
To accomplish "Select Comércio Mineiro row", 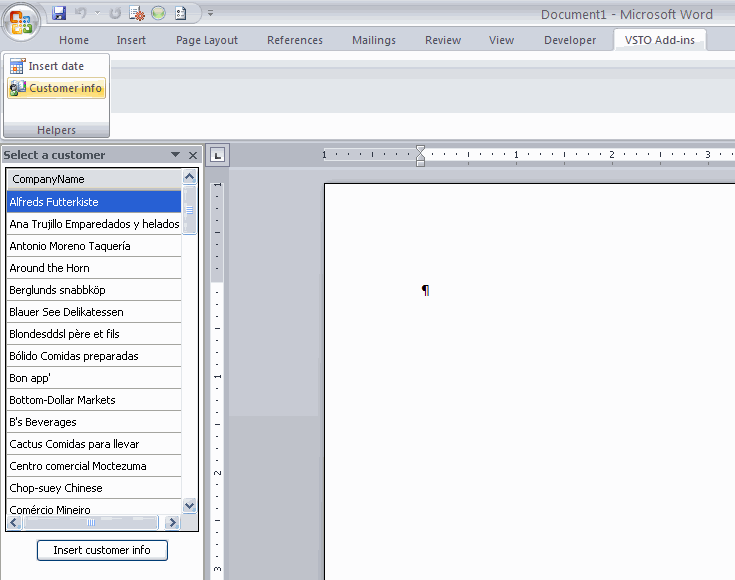I will (94, 507).
